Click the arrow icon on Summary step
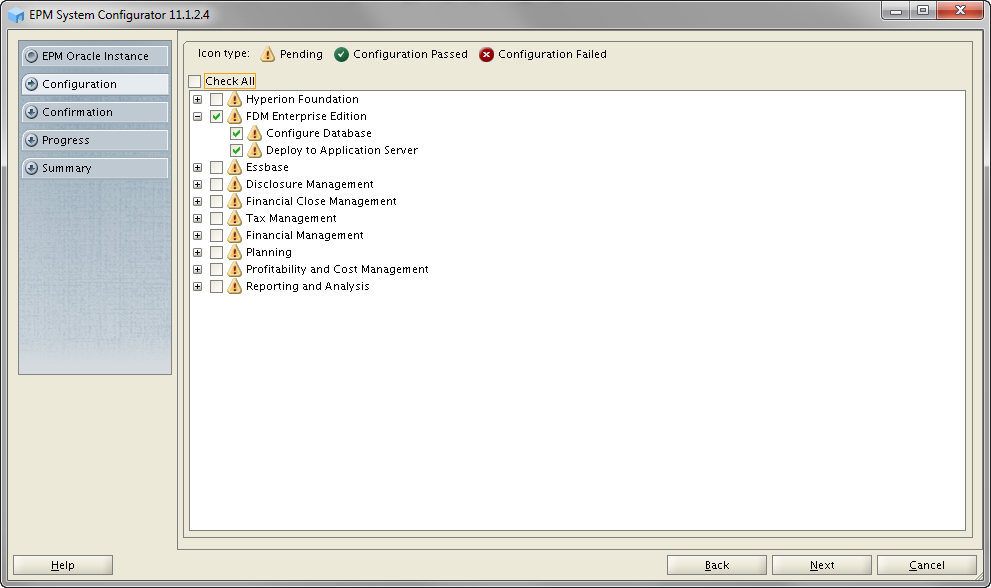 pos(32,168)
